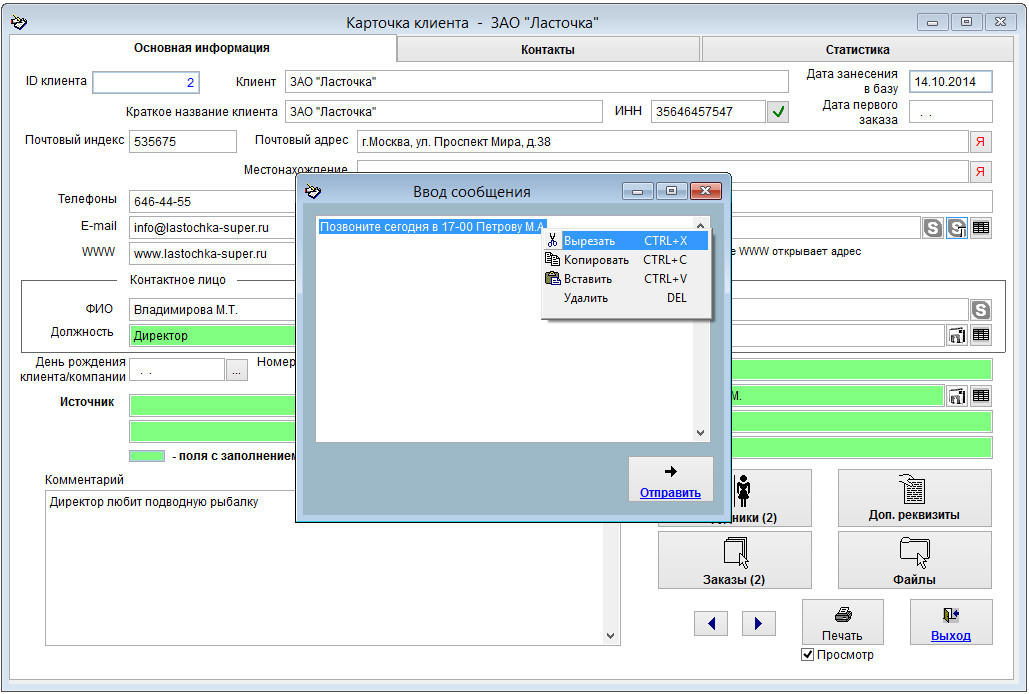Viewport: 1029px width, 694px height.
Task: Minimize the Ввод сообщения dialog
Action: coord(637,191)
